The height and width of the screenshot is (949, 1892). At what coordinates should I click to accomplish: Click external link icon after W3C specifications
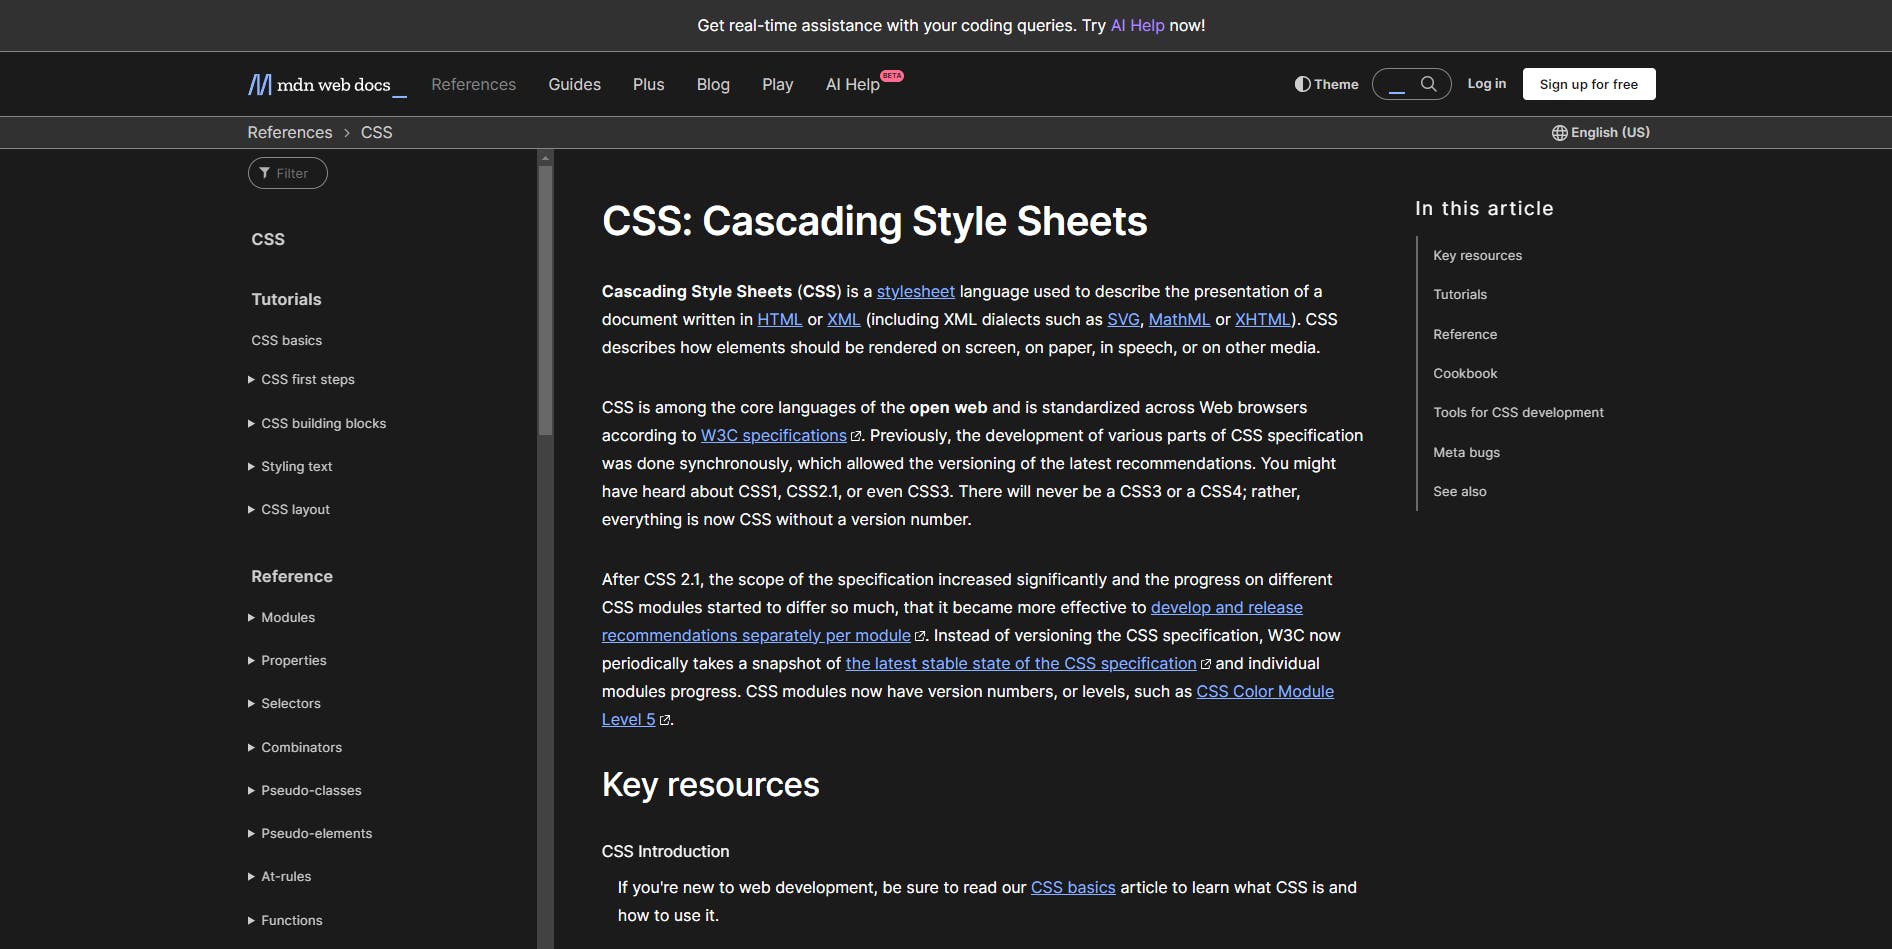856,436
